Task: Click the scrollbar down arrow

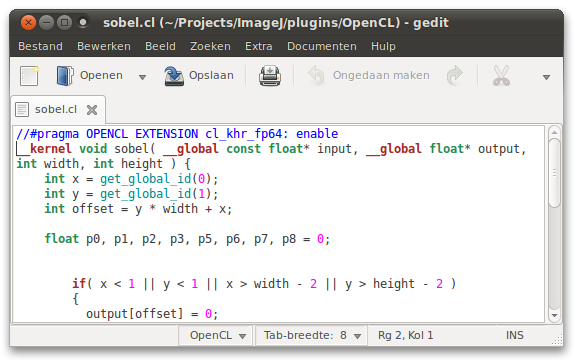Action: 554,315
